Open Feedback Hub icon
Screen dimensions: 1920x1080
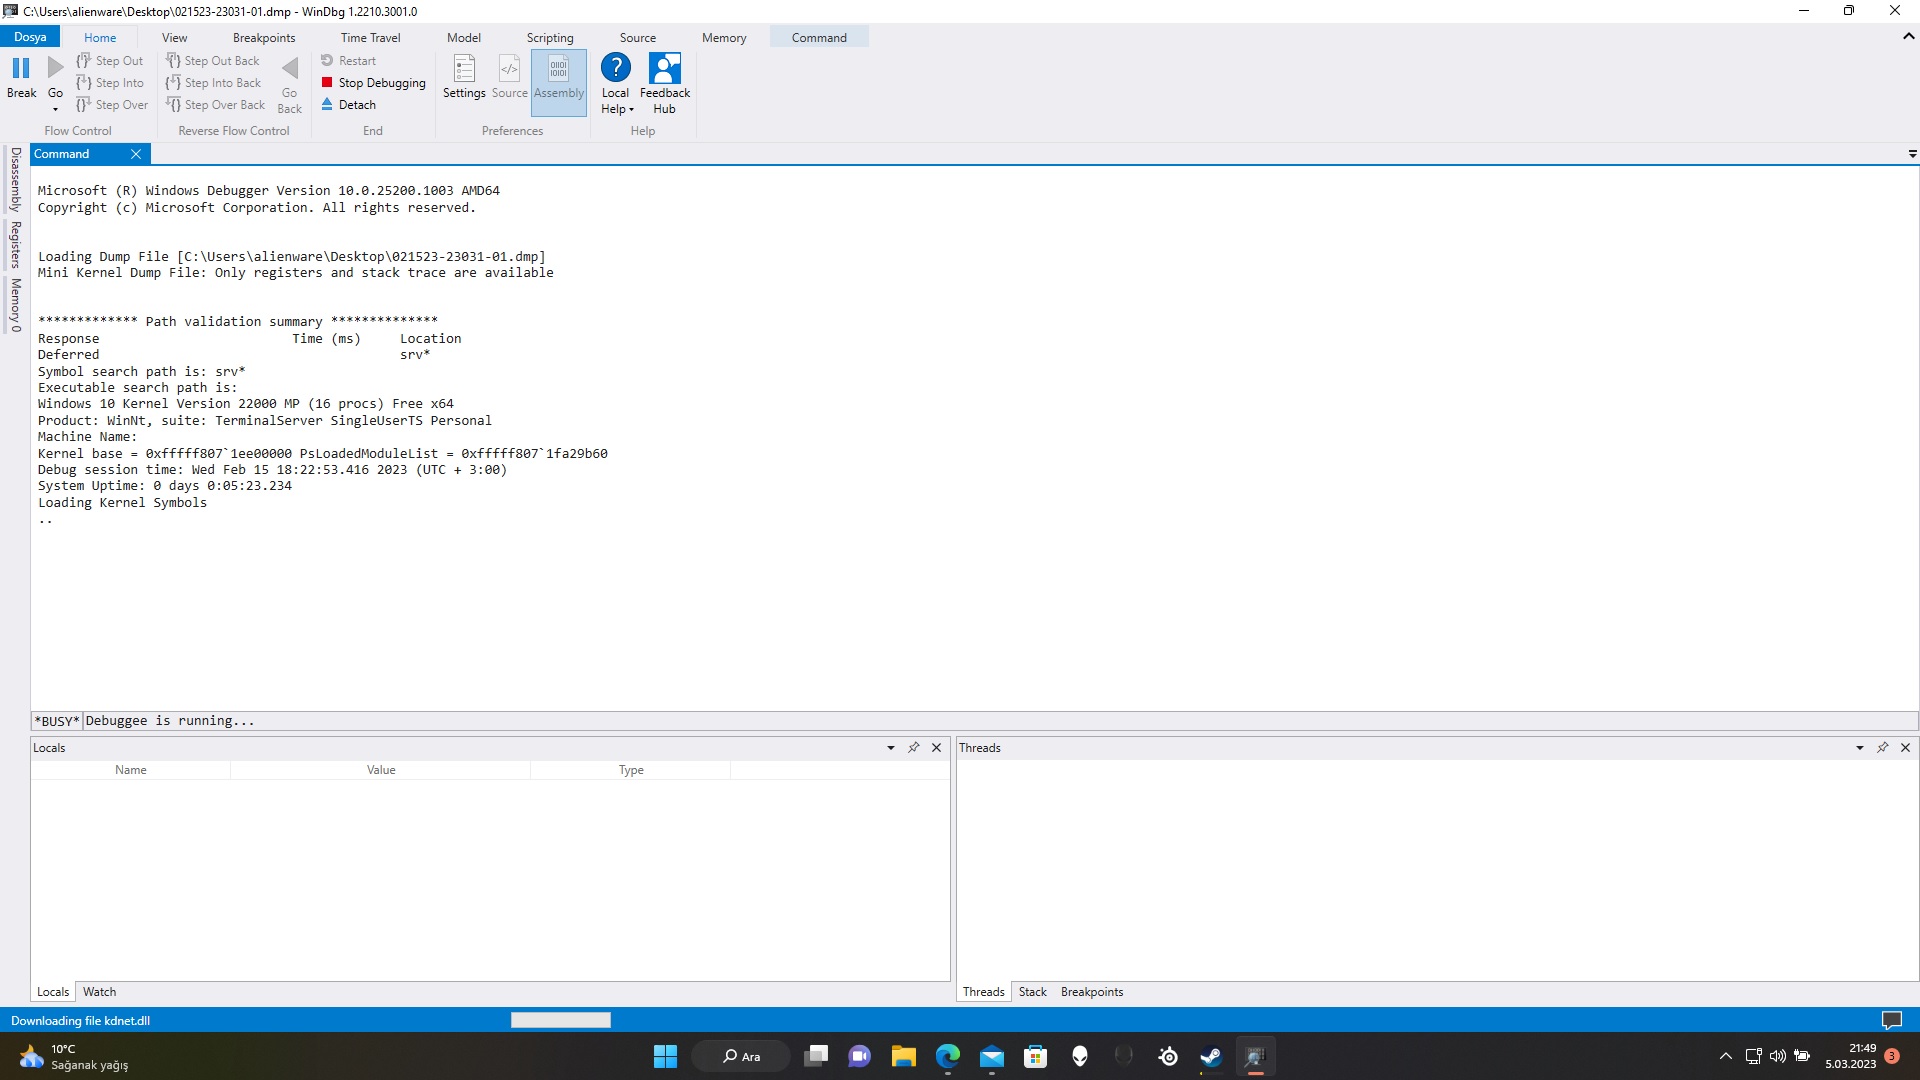(665, 69)
